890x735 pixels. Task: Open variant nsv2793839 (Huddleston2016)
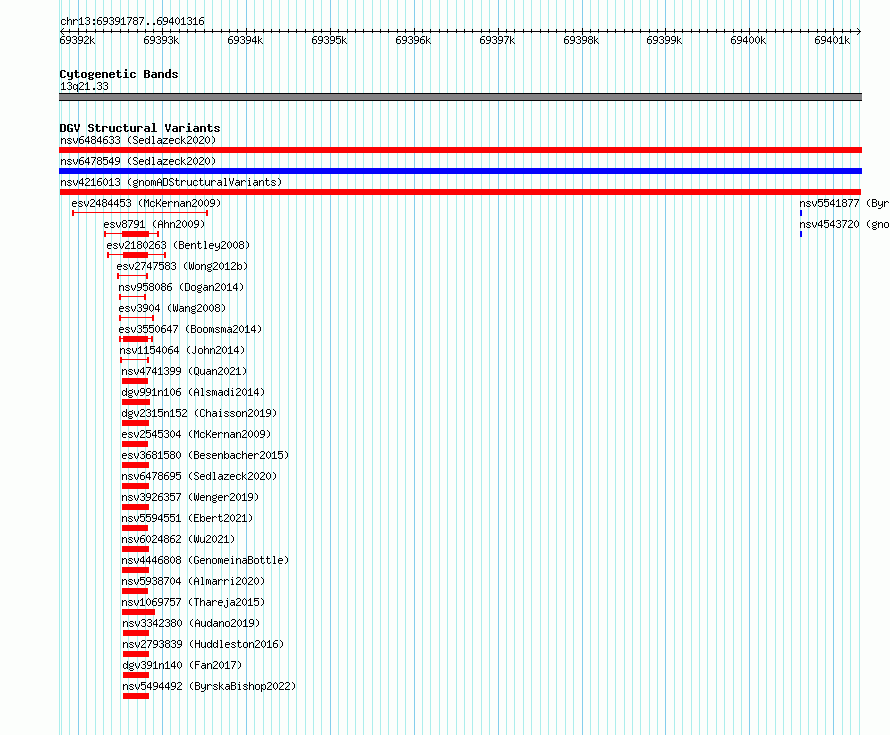pyautogui.click(x=203, y=644)
